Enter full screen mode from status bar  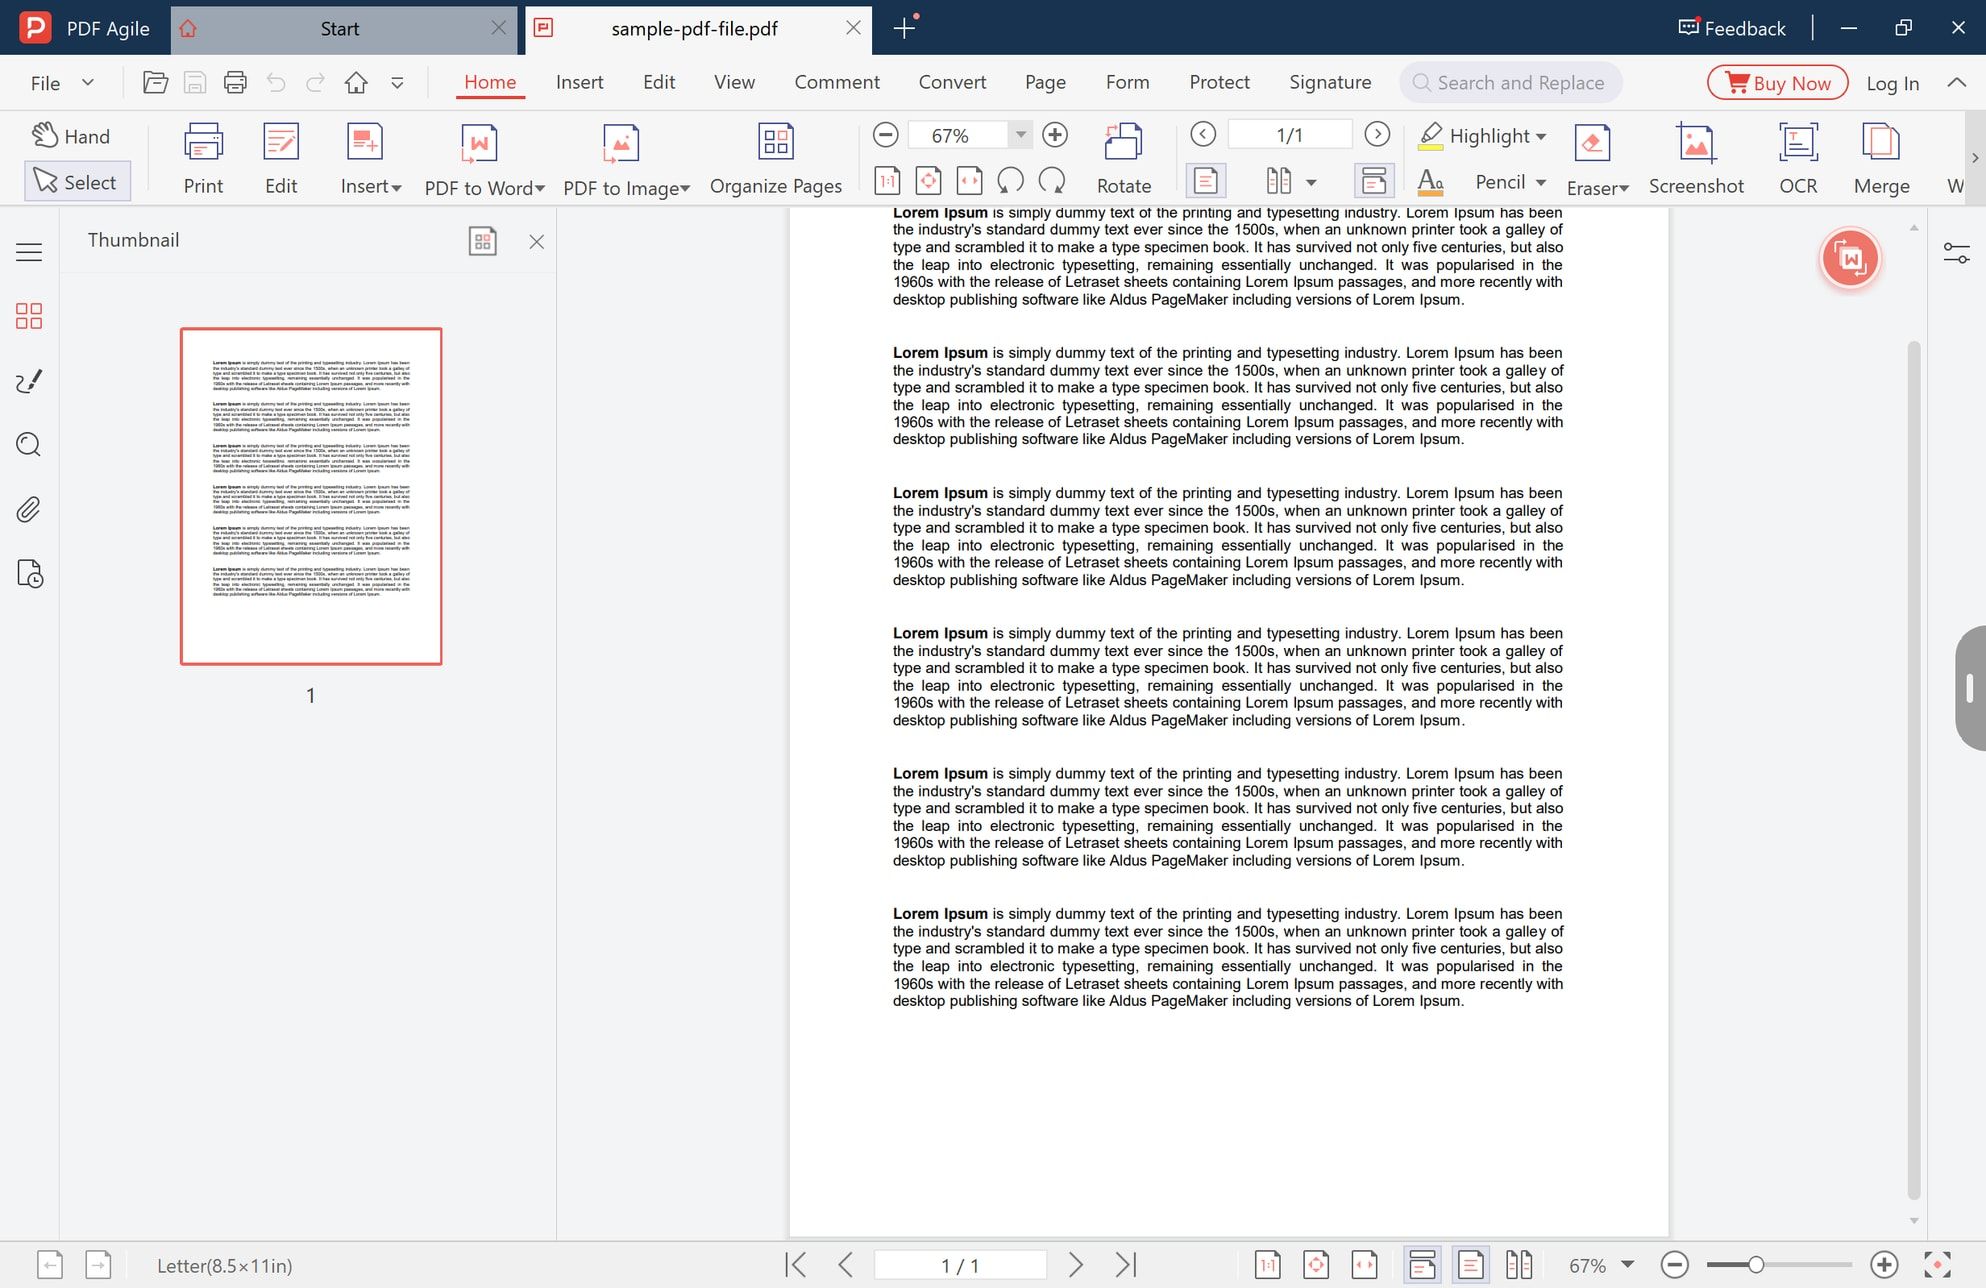pos(1937,1265)
